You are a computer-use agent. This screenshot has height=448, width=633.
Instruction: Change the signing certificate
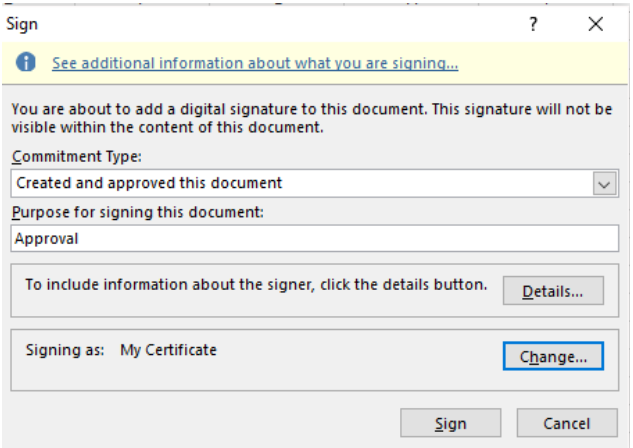tap(553, 356)
